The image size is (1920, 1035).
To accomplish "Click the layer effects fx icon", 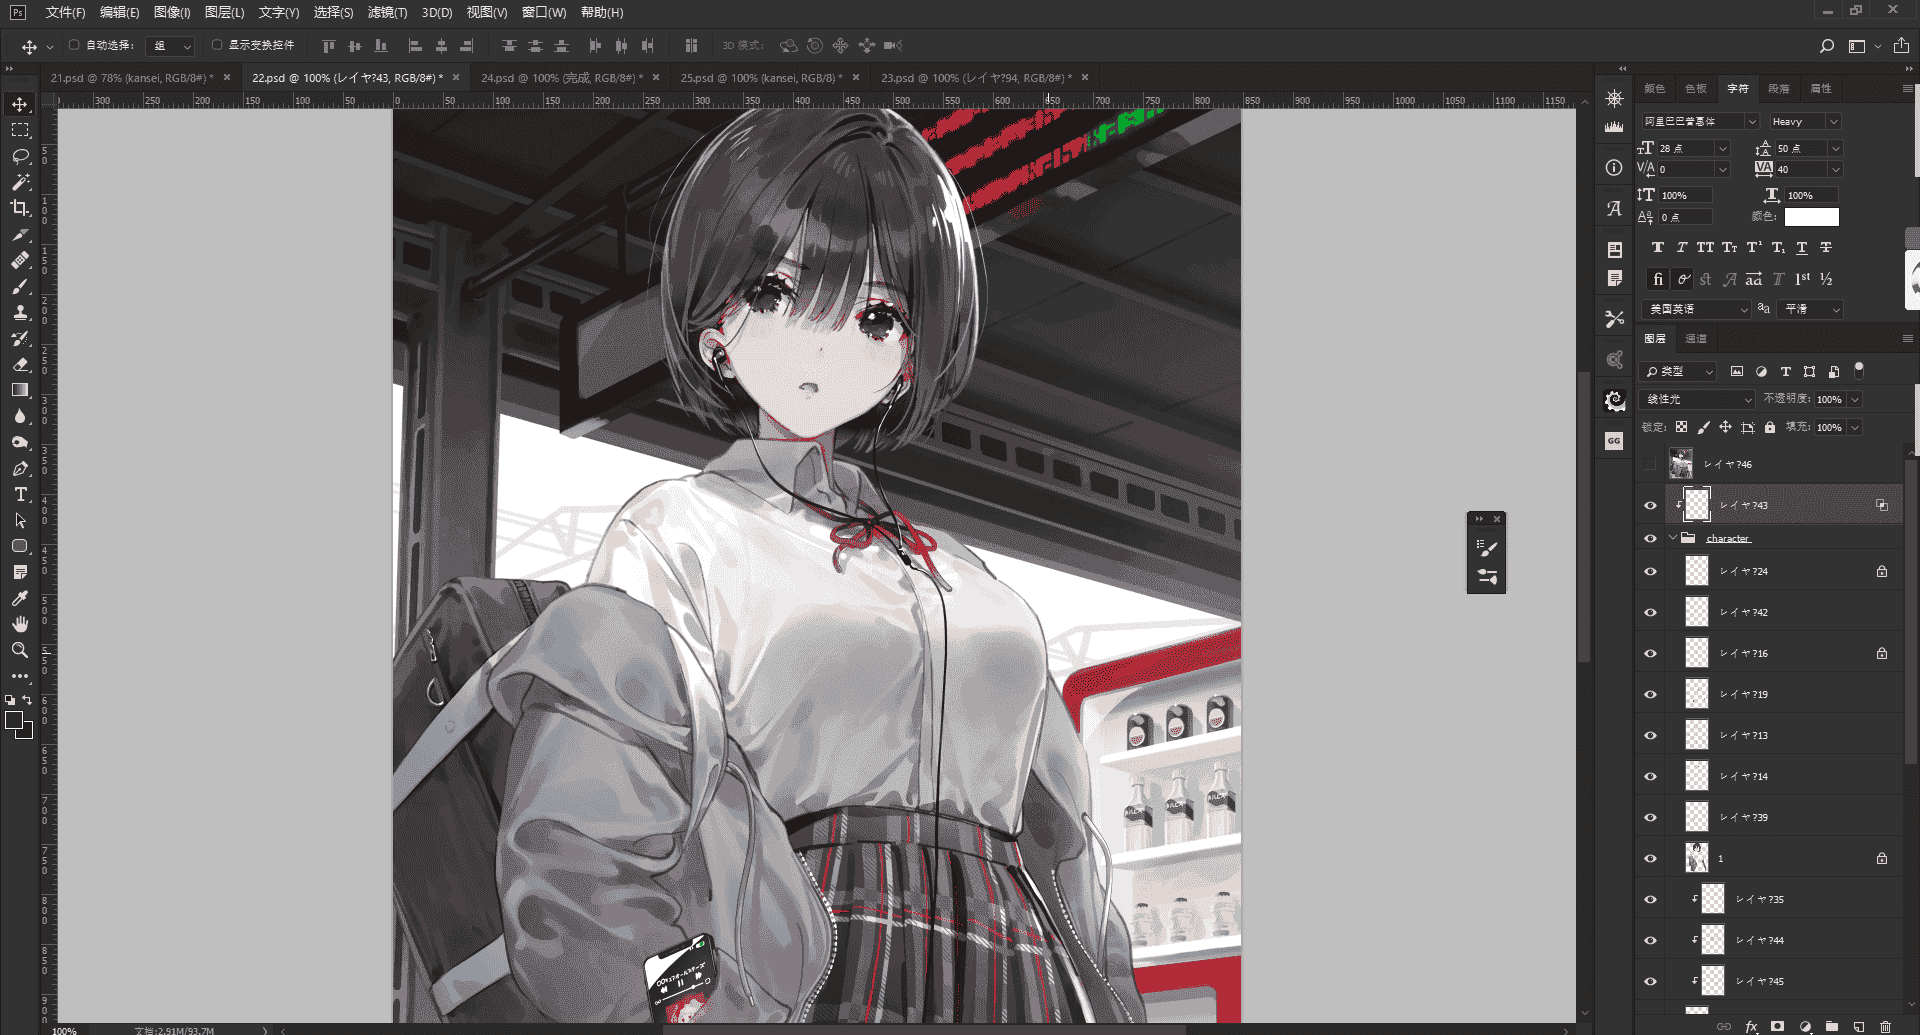I will [x=1751, y=1027].
